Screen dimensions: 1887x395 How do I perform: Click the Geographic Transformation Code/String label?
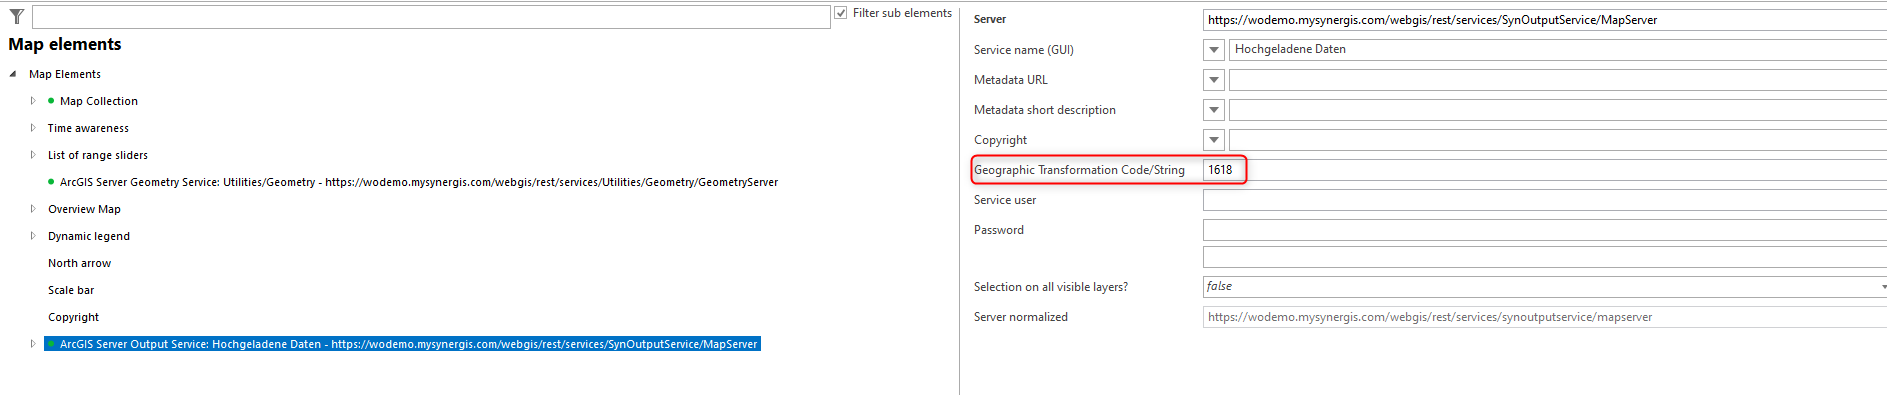click(1079, 170)
